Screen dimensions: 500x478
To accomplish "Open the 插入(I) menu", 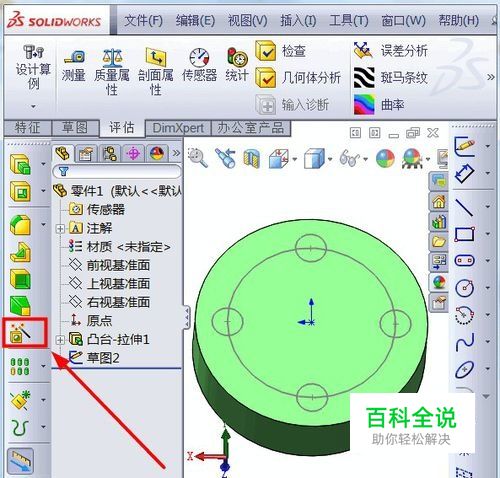I will tap(298, 21).
